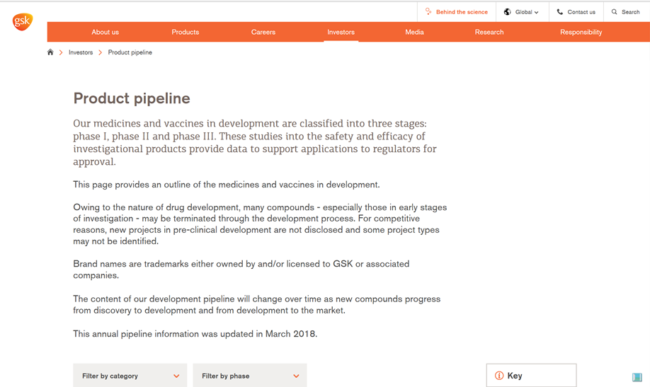Click the sentence 'This page provides an outline'
This screenshot has width=650, height=387.
point(226,184)
